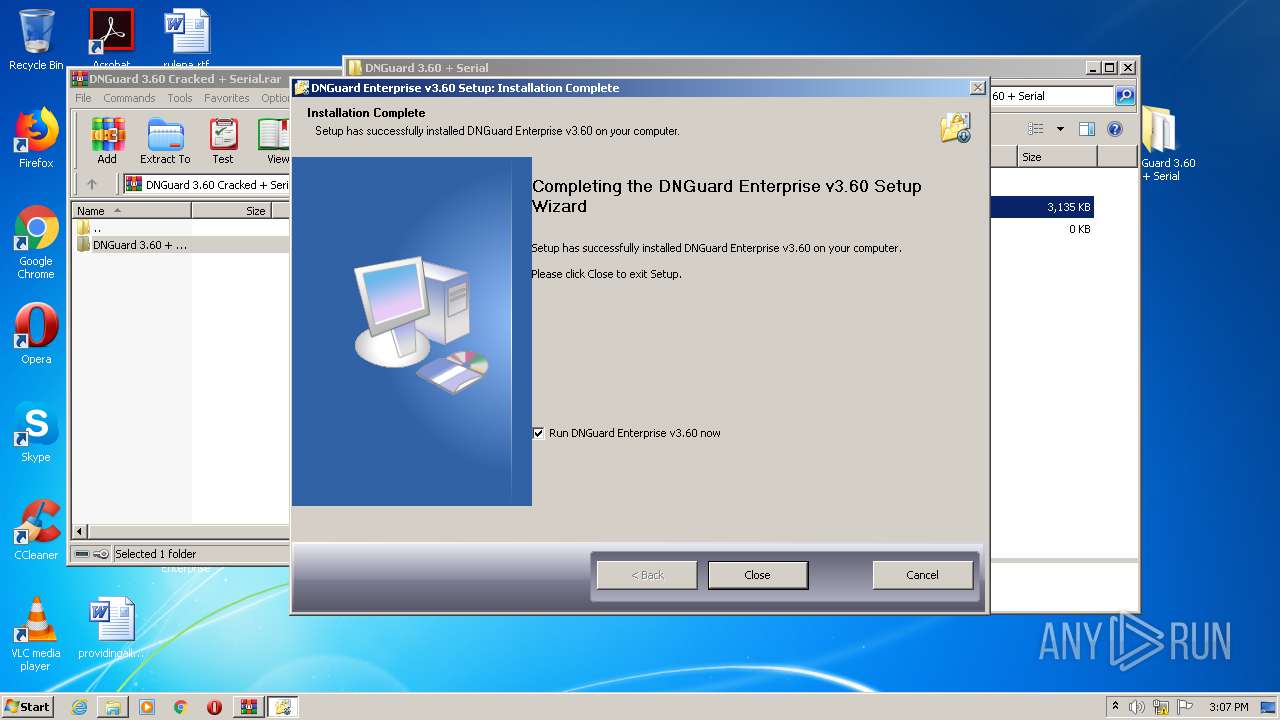Toggle Explorer preview pane icon

(x=1087, y=129)
